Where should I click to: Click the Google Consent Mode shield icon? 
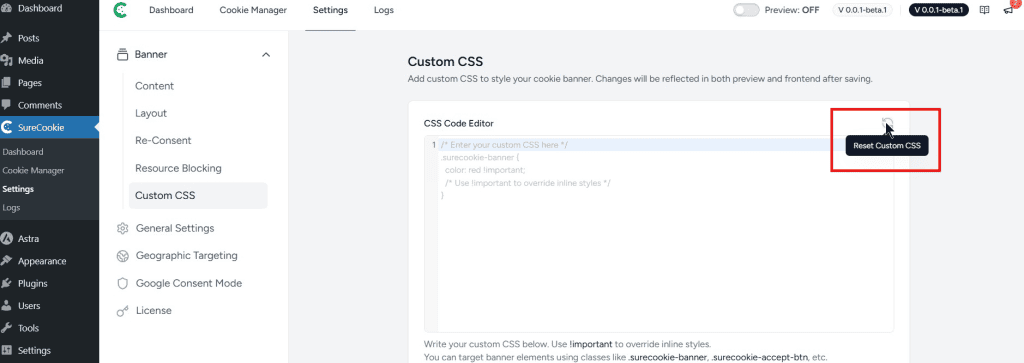click(122, 283)
